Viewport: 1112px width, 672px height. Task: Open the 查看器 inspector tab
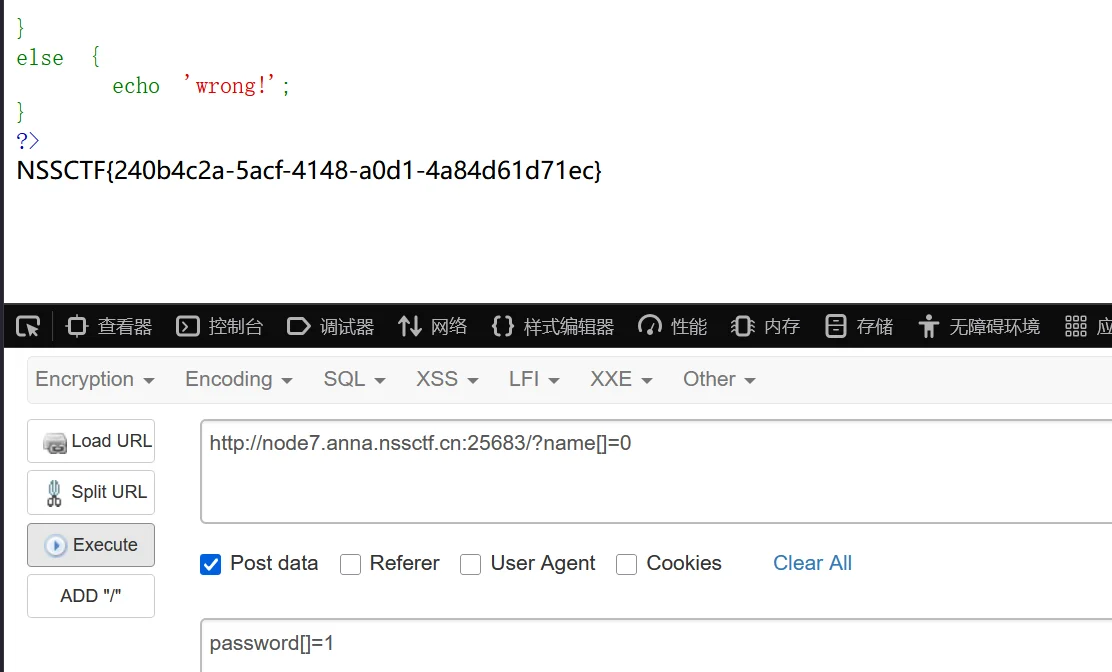coord(109,326)
